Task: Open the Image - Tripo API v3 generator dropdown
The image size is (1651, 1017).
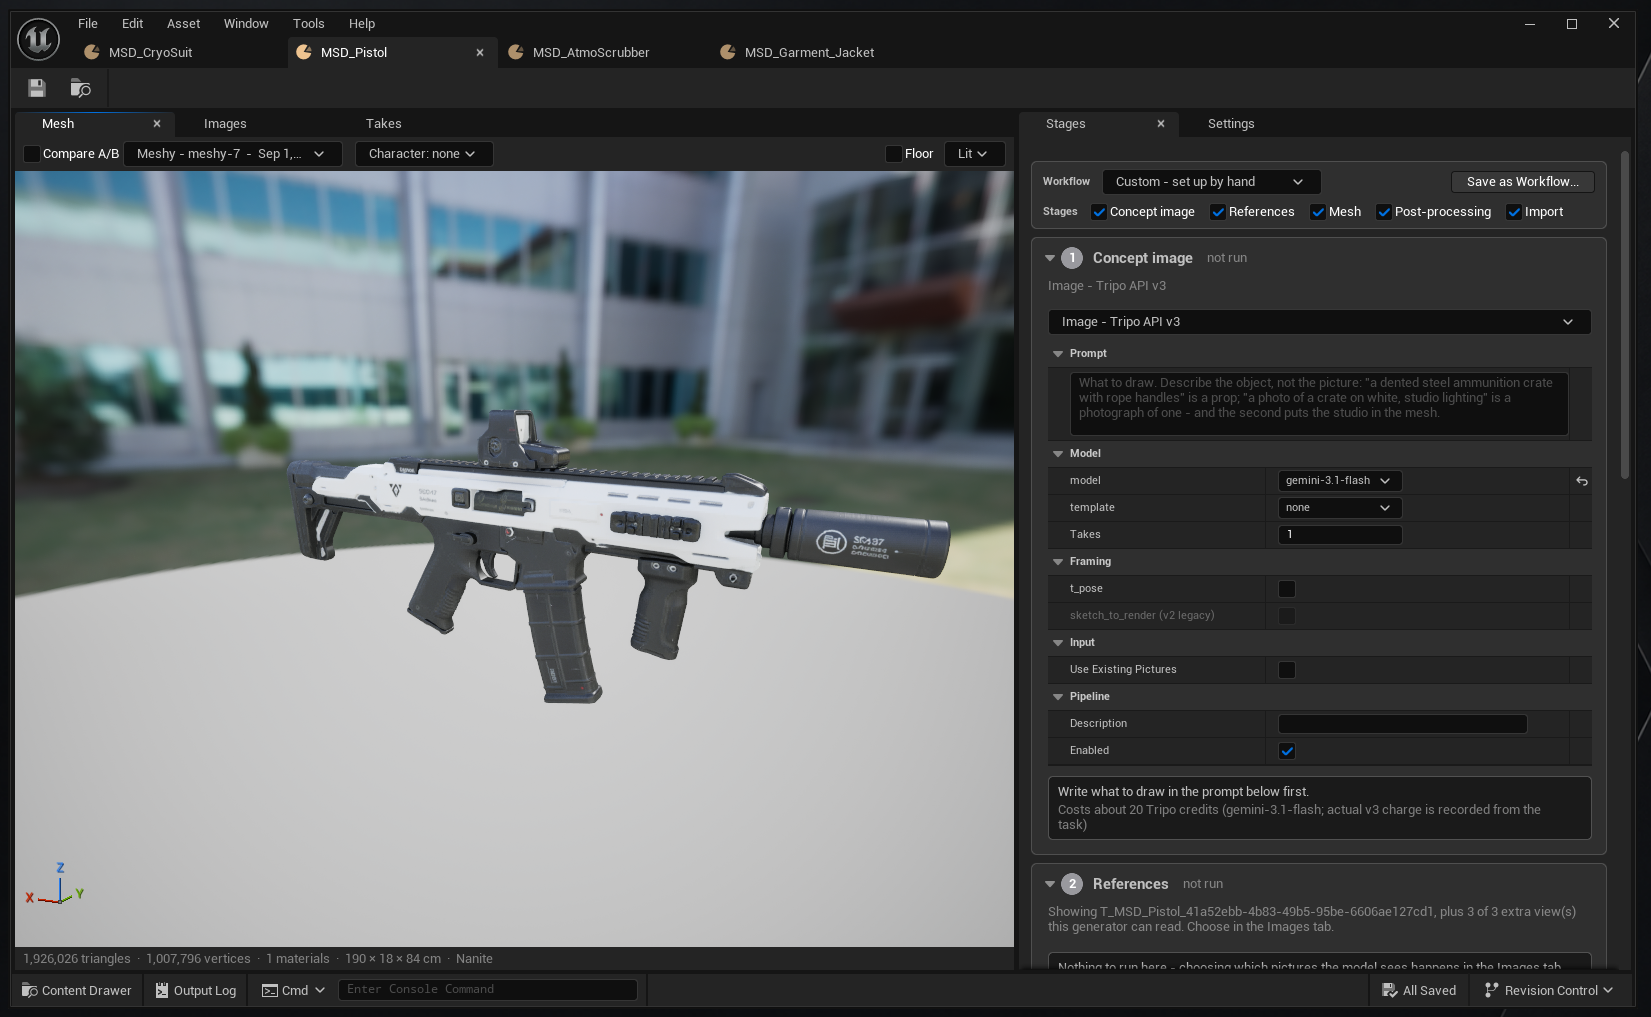Action: pos(1319,322)
